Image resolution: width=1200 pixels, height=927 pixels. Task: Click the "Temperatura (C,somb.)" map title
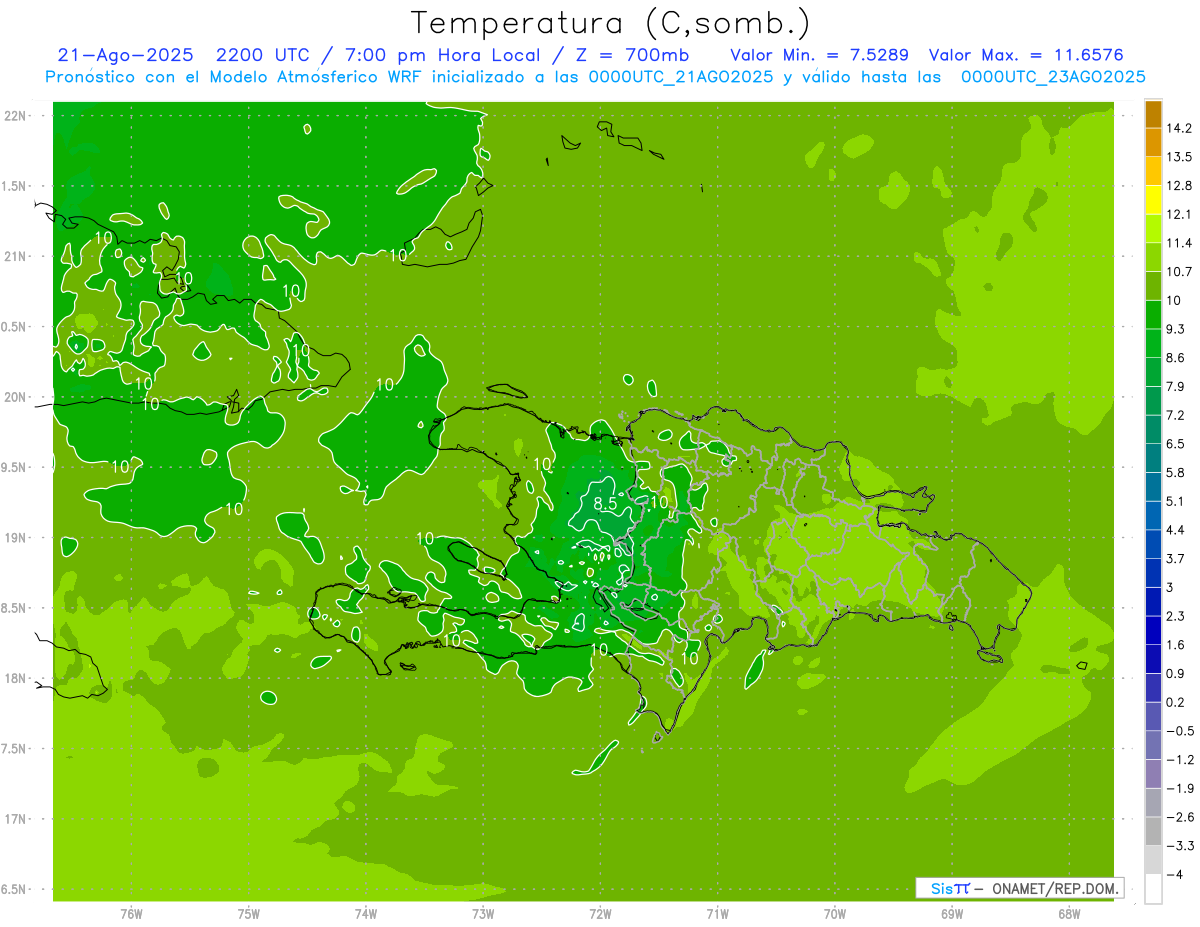pos(610,23)
